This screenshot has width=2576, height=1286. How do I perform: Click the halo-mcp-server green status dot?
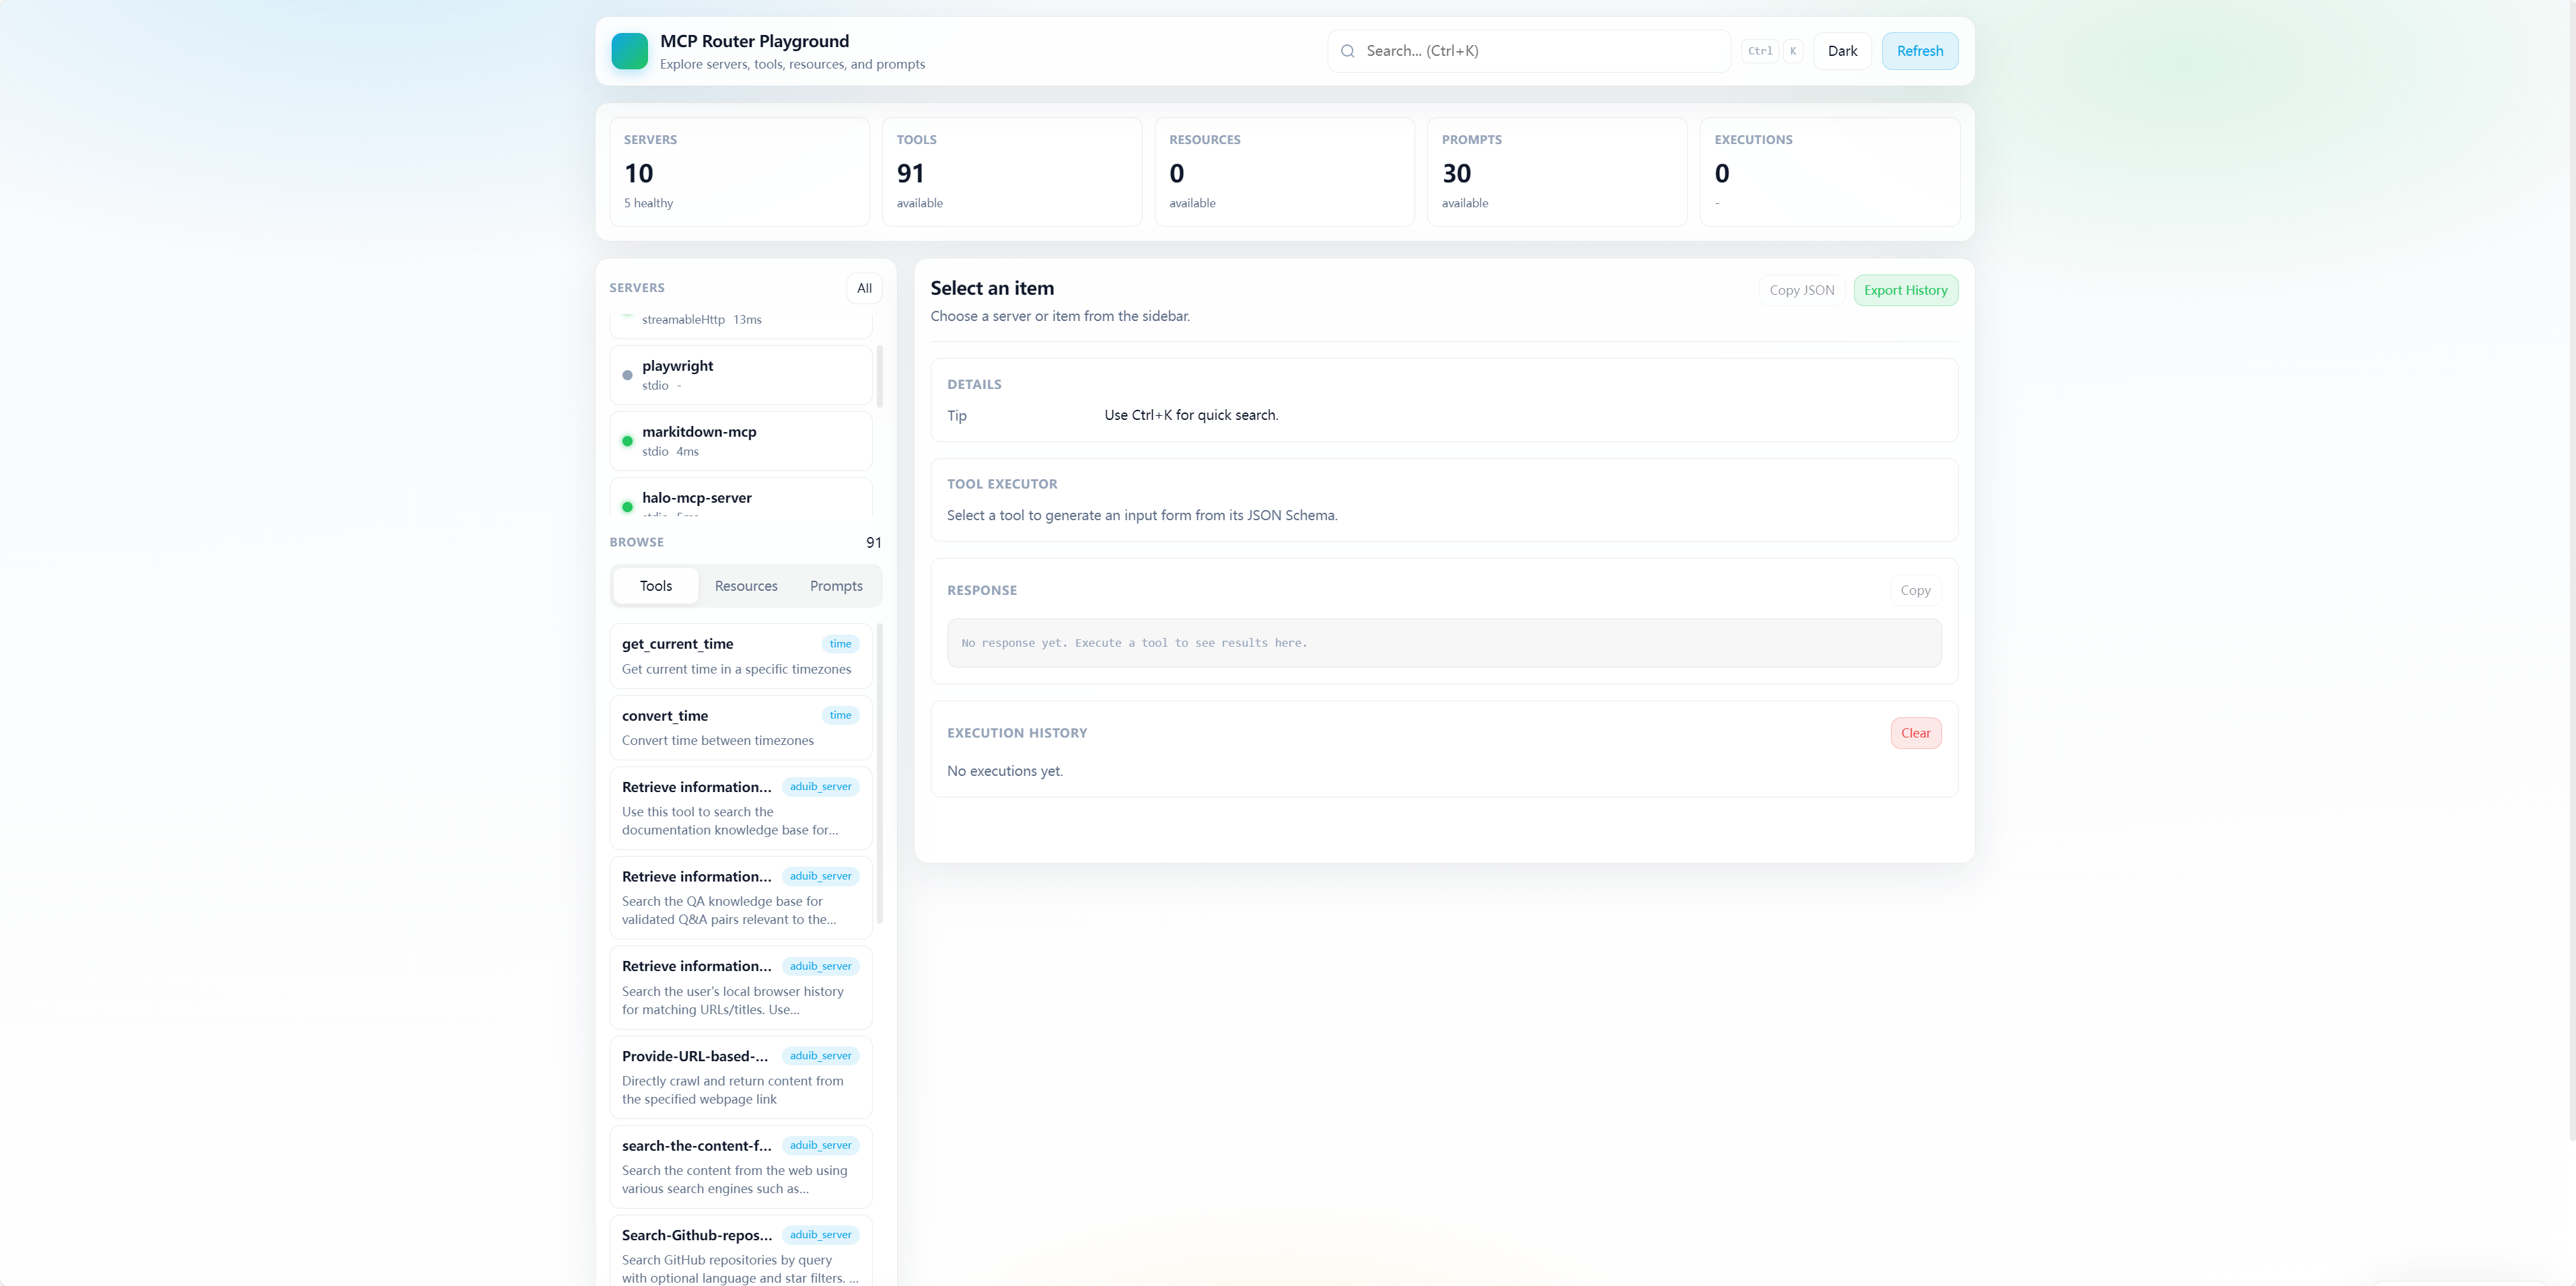tap(627, 507)
